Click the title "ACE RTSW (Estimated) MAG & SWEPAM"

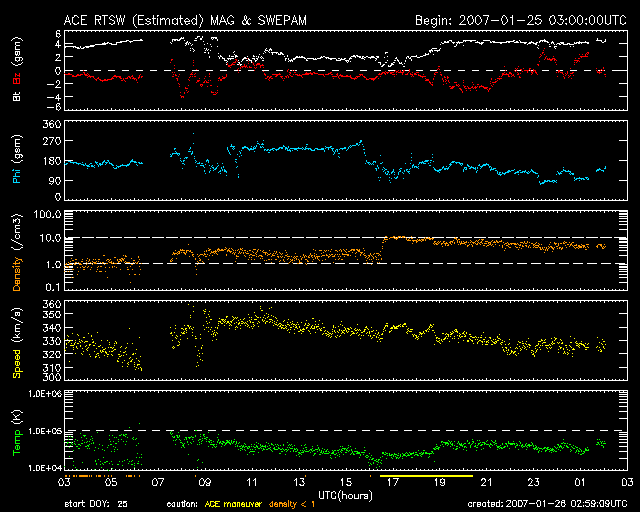pos(185,20)
